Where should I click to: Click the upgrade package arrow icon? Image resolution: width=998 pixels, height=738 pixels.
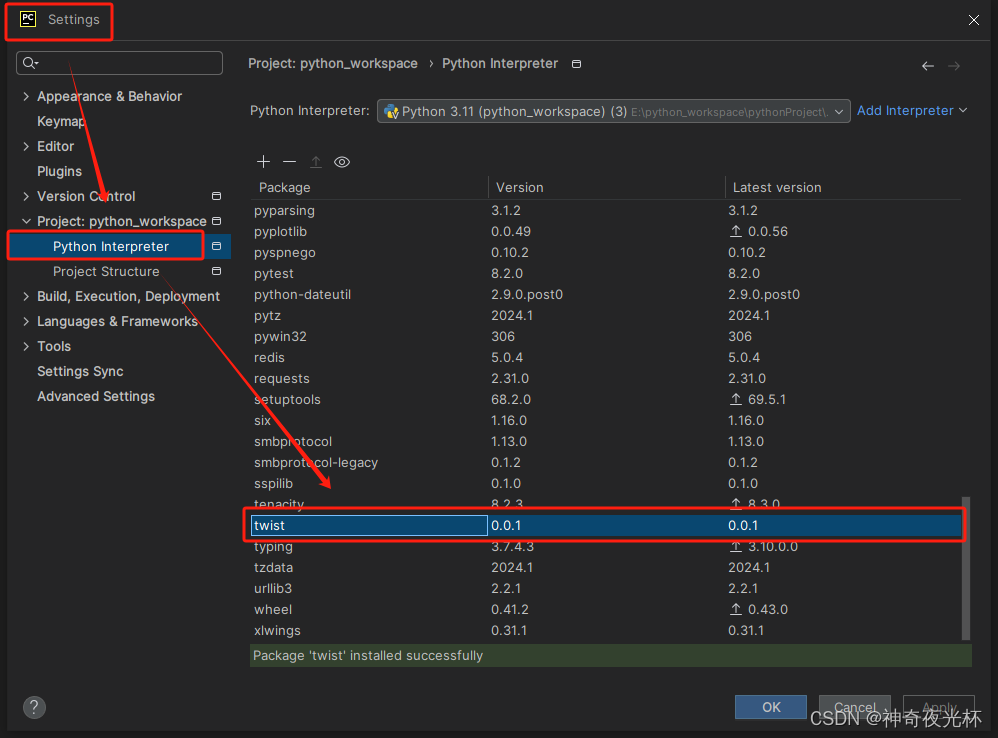tap(316, 162)
